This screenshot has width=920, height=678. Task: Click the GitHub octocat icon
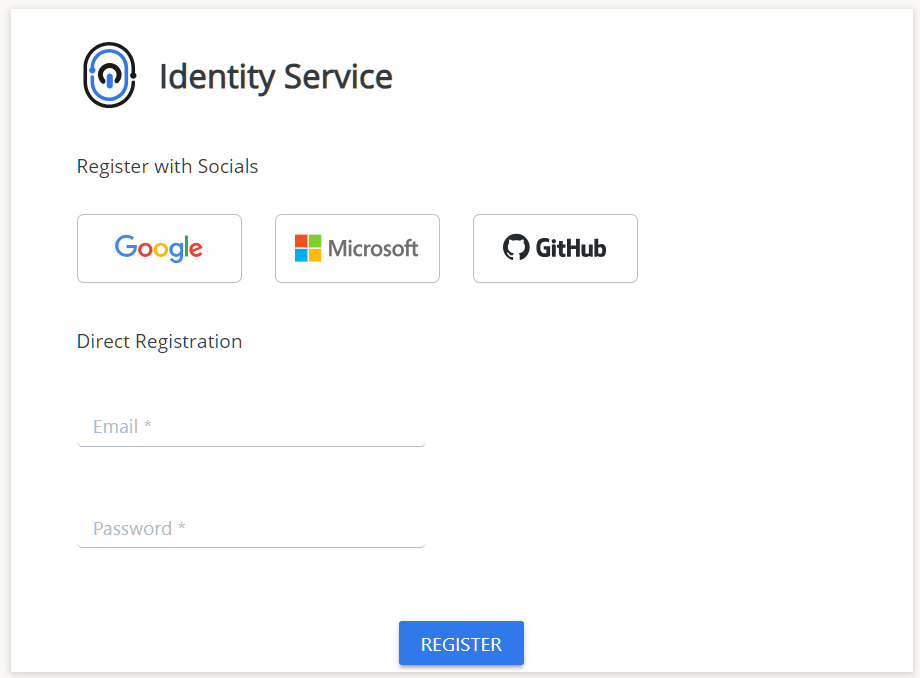(x=516, y=248)
